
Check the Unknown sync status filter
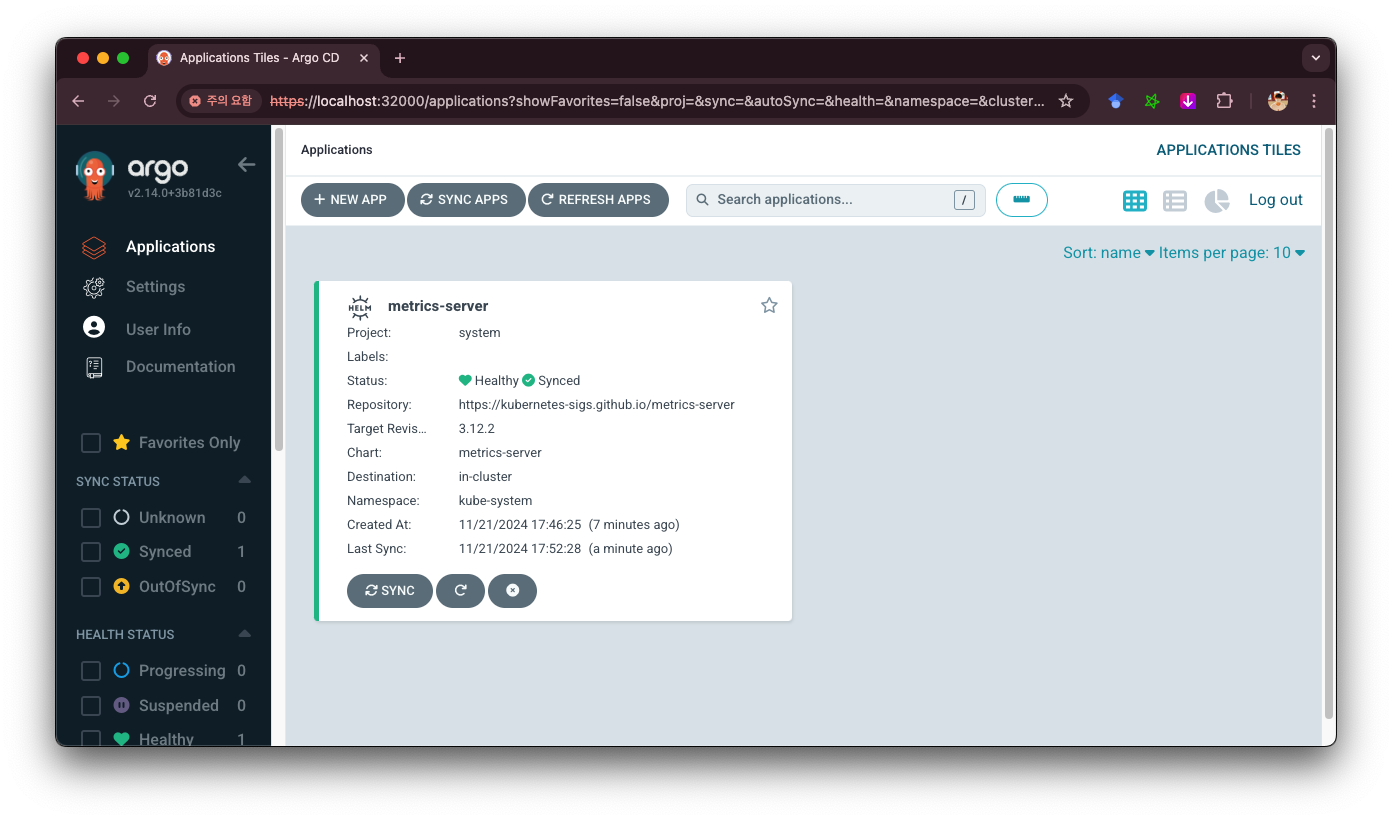pyautogui.click(x=91, y=518)
